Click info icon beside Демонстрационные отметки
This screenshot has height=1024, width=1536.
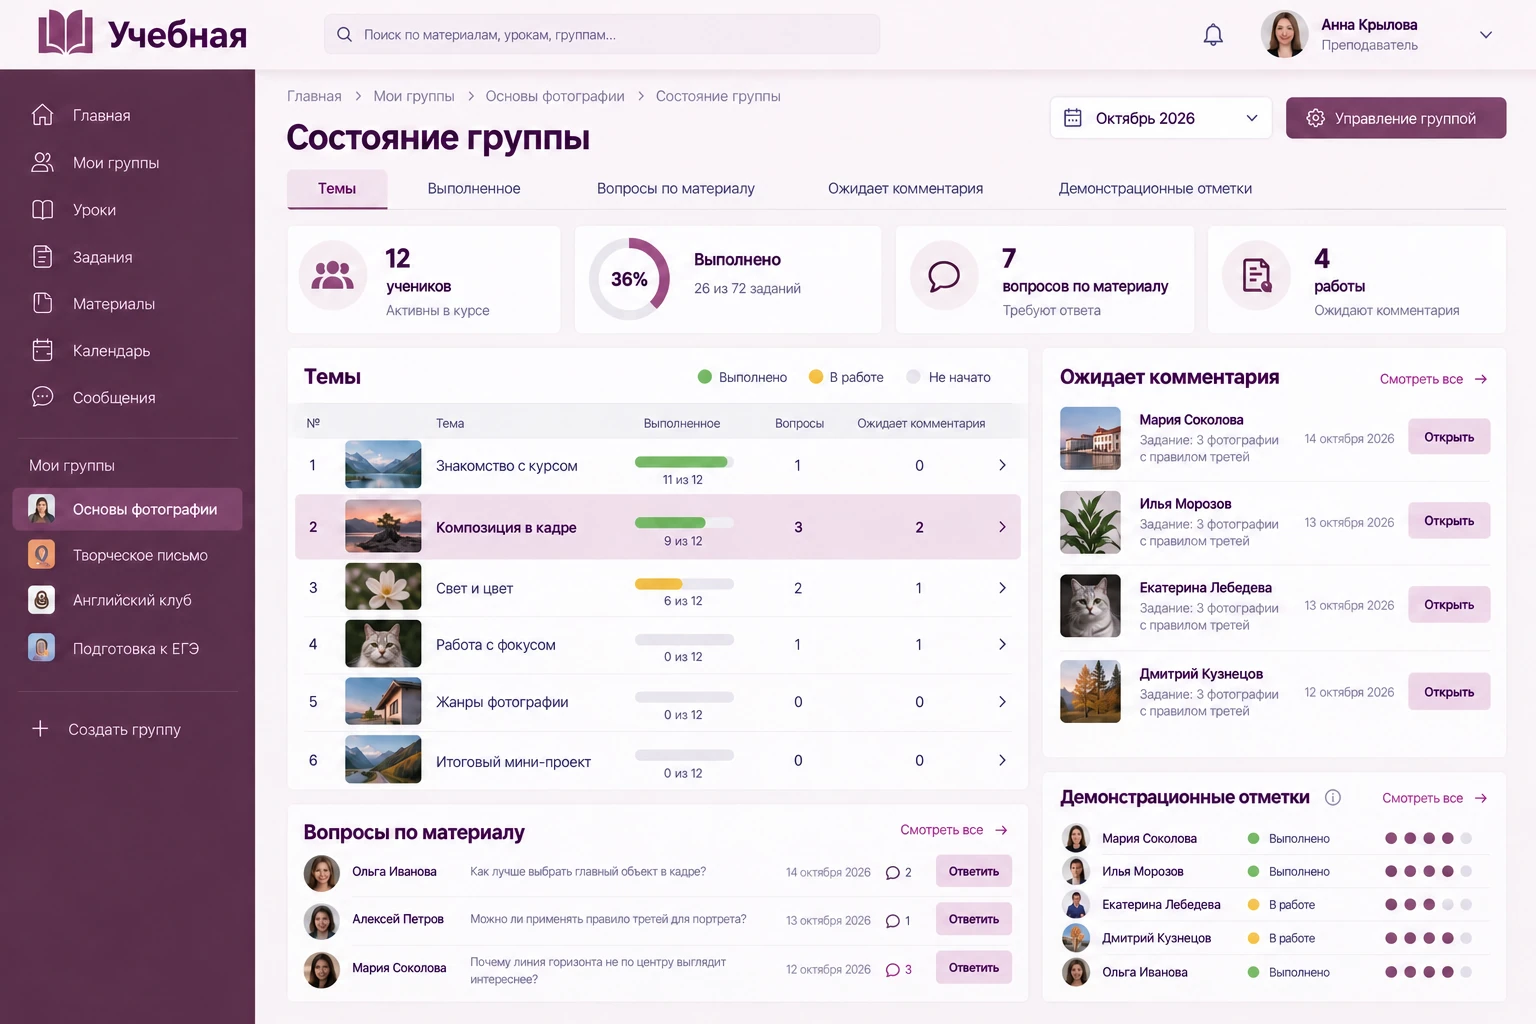[x=1333, y=797]
